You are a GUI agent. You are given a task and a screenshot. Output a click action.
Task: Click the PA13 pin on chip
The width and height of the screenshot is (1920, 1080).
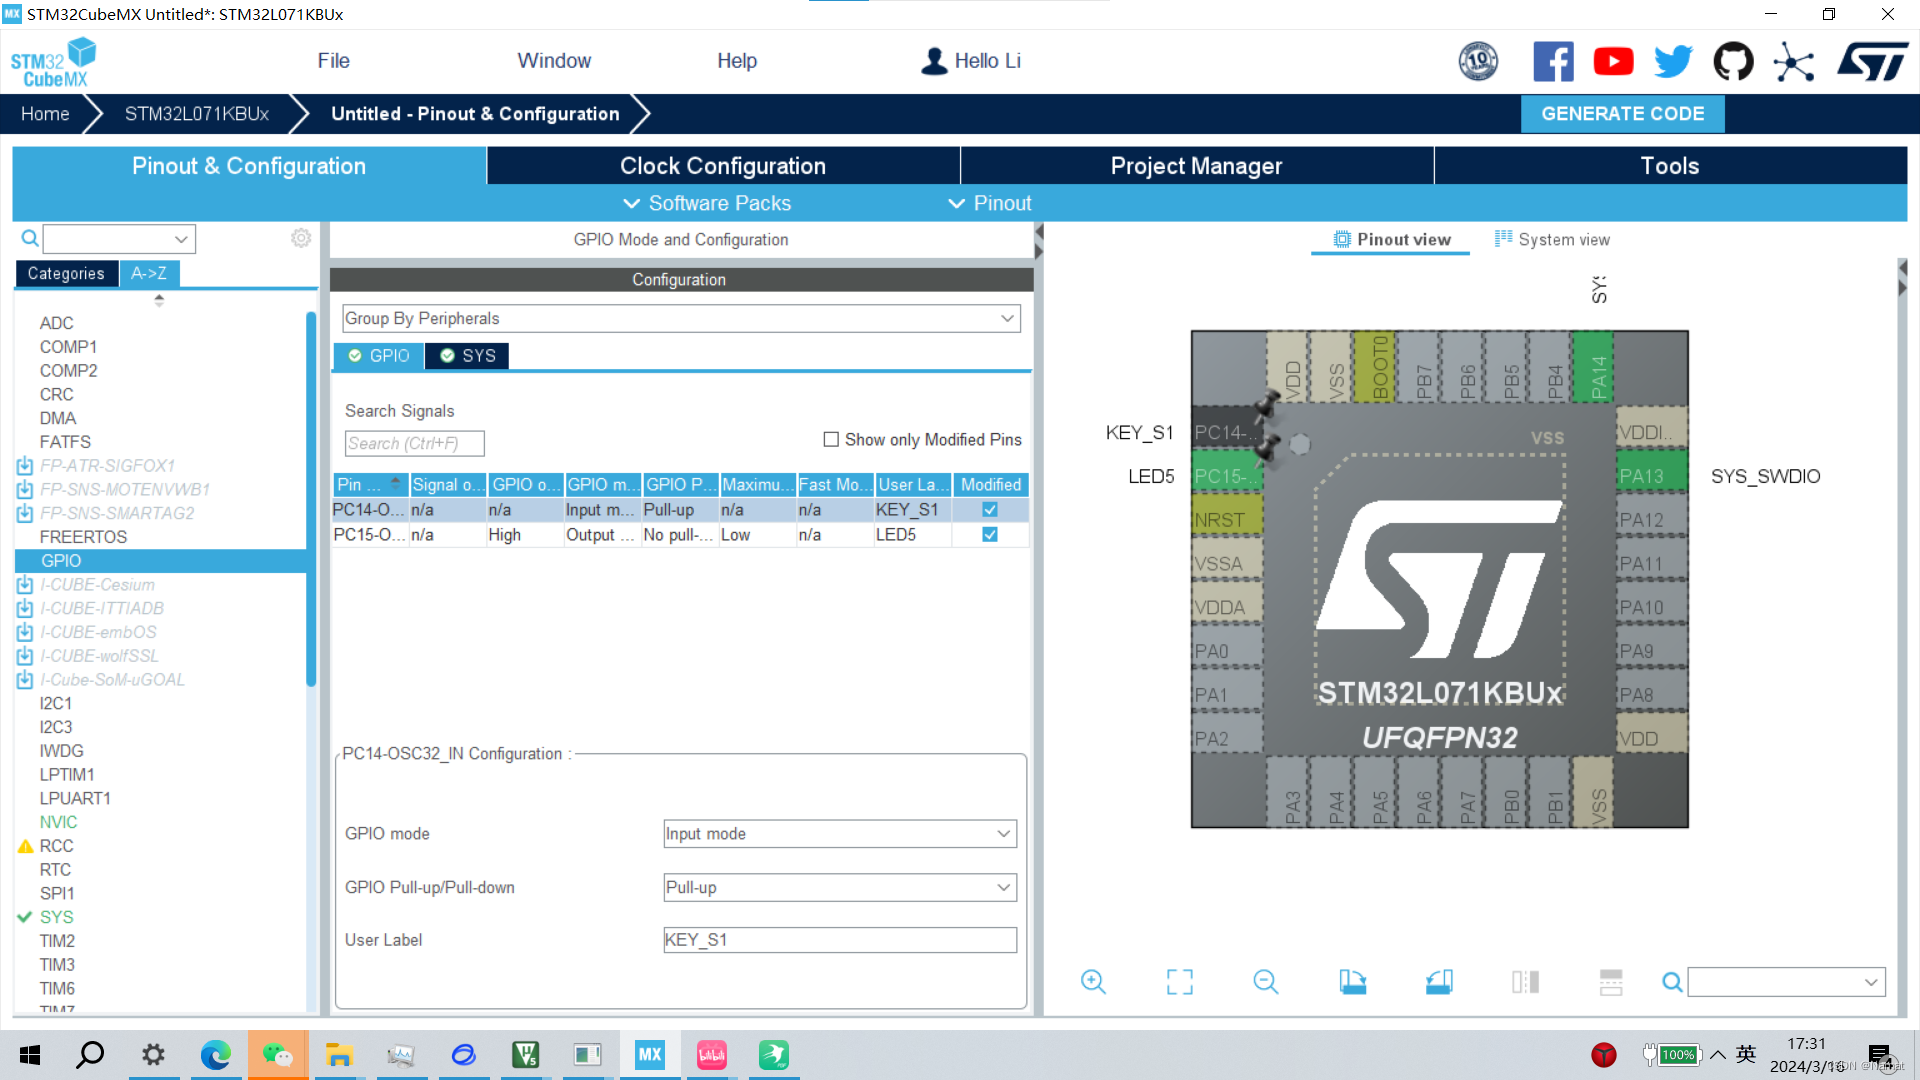tap(1651, 476)
